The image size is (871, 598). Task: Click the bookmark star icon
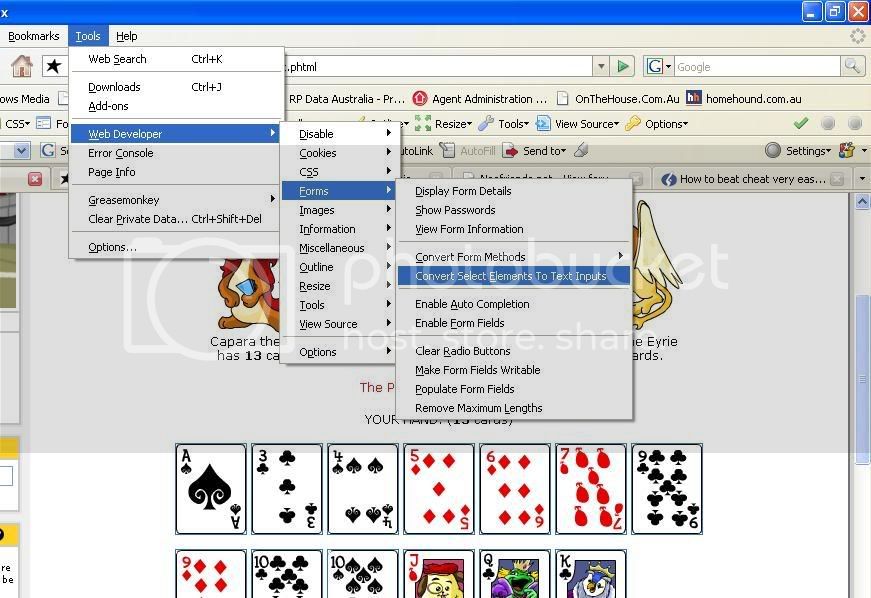[x=52, y=67]
